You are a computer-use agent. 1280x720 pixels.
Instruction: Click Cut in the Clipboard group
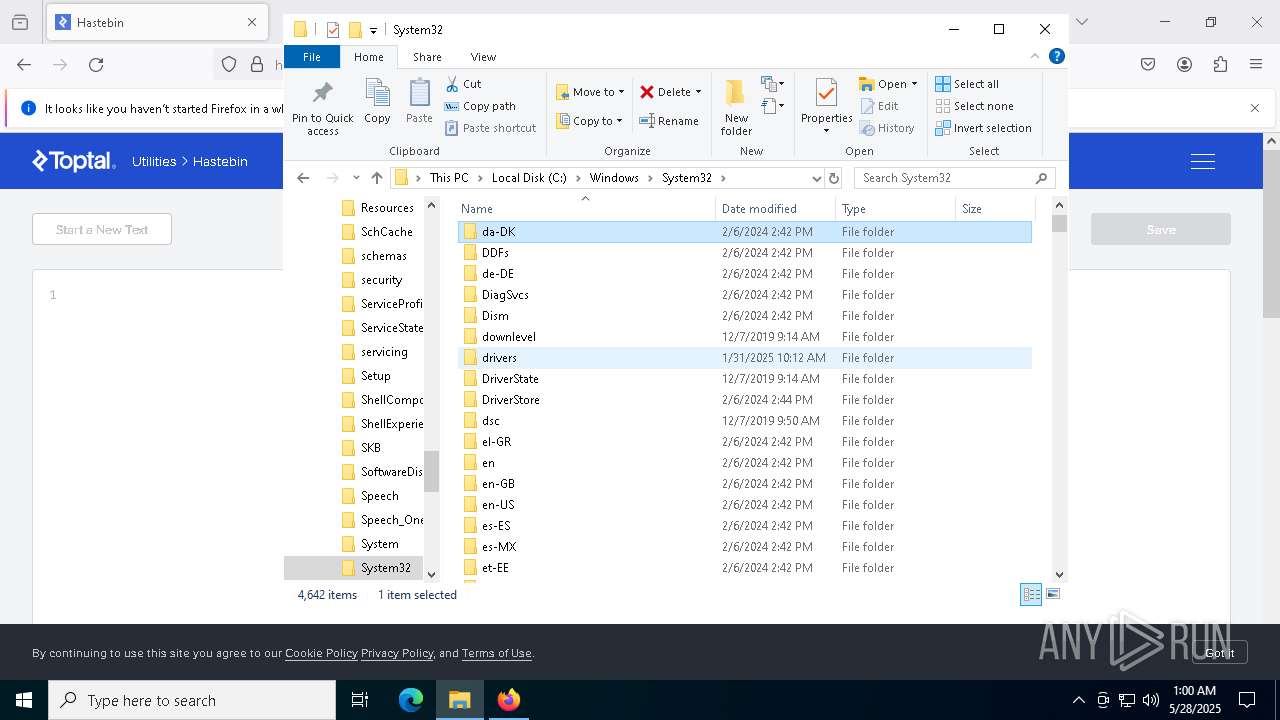tap(463, 84)
